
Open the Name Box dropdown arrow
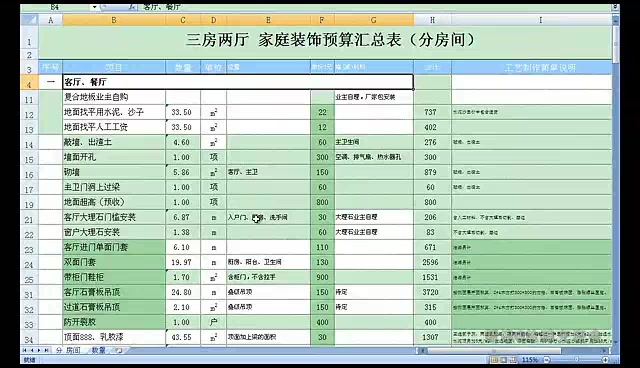94,7
